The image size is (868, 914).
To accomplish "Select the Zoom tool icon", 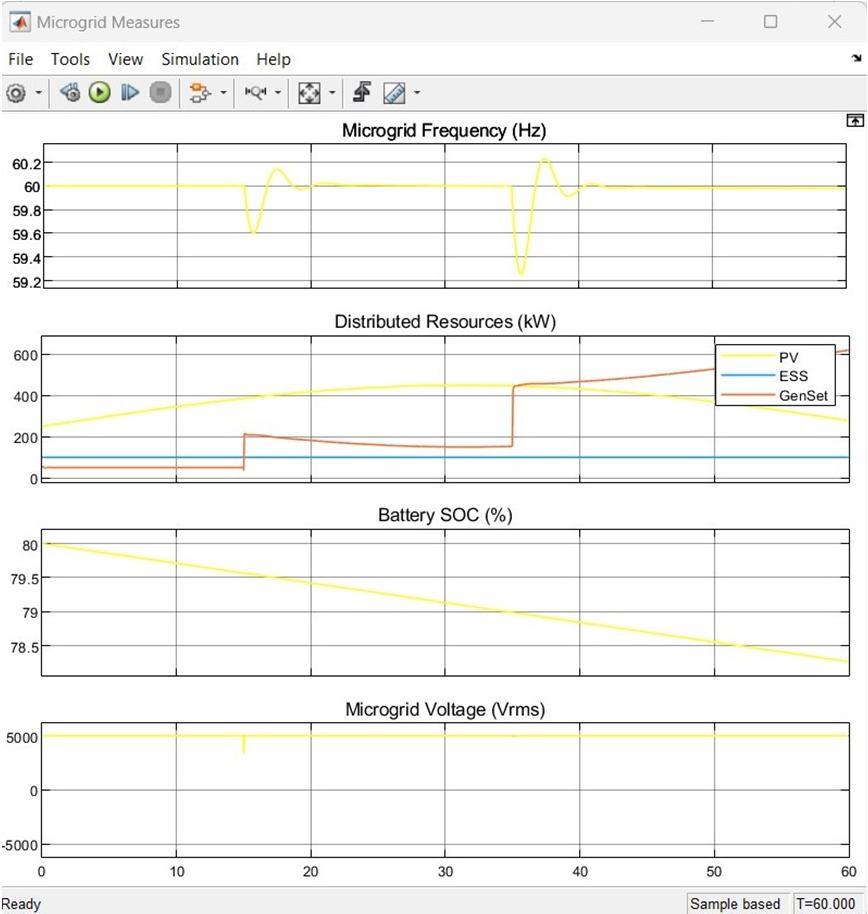I will [255, 92].
